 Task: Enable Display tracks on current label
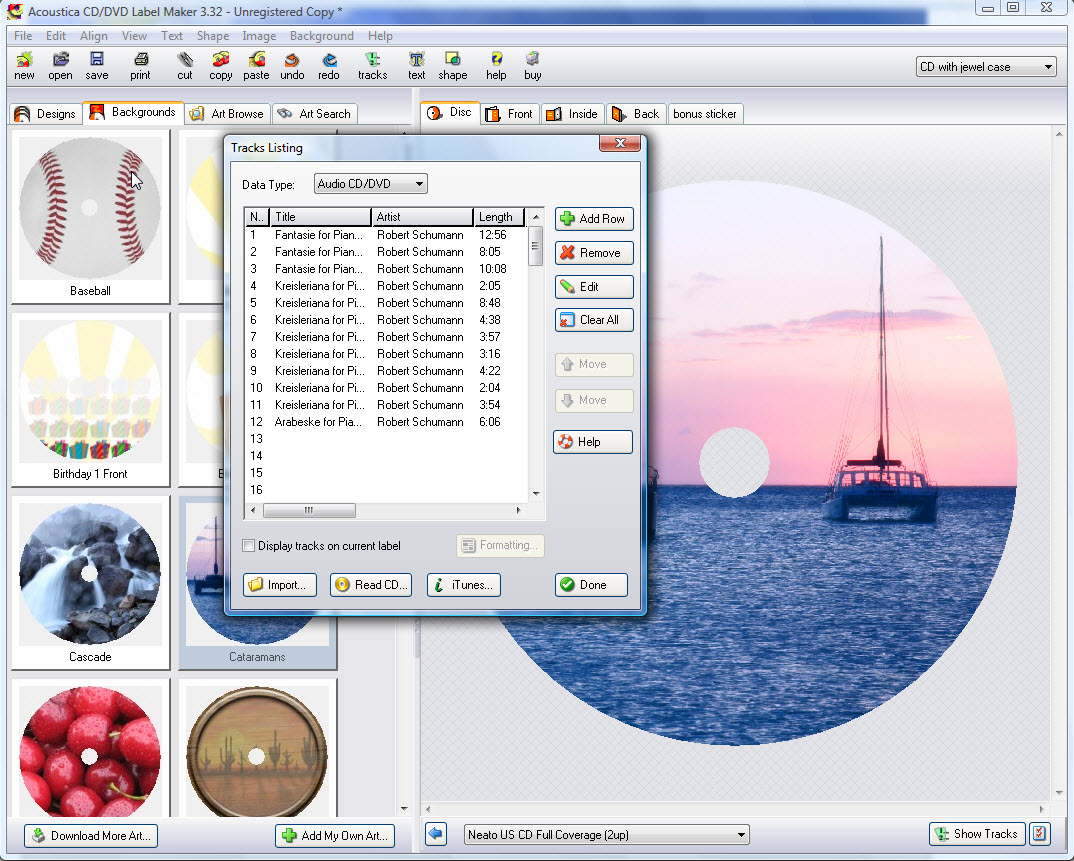coord(249,546)
